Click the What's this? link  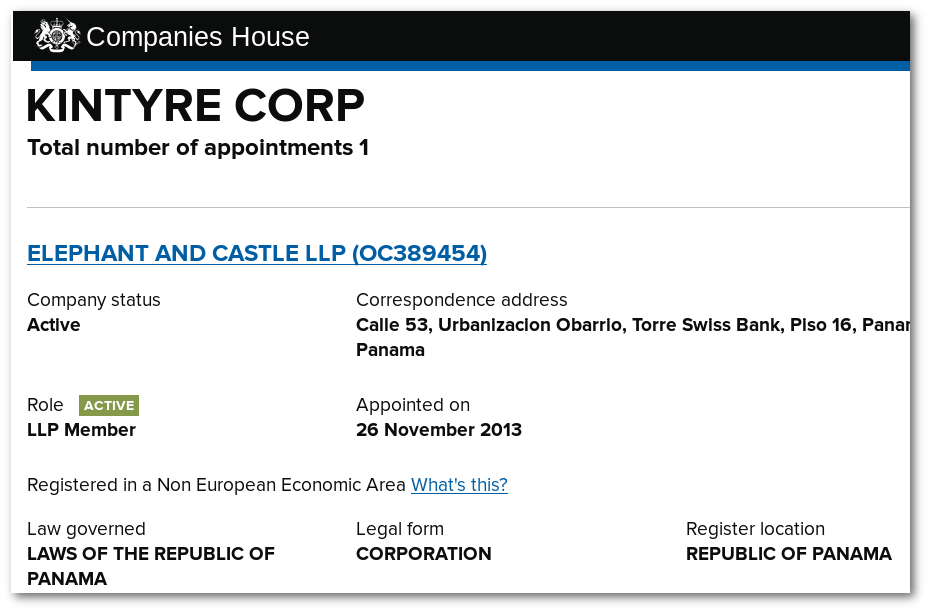tap(459, 485)
